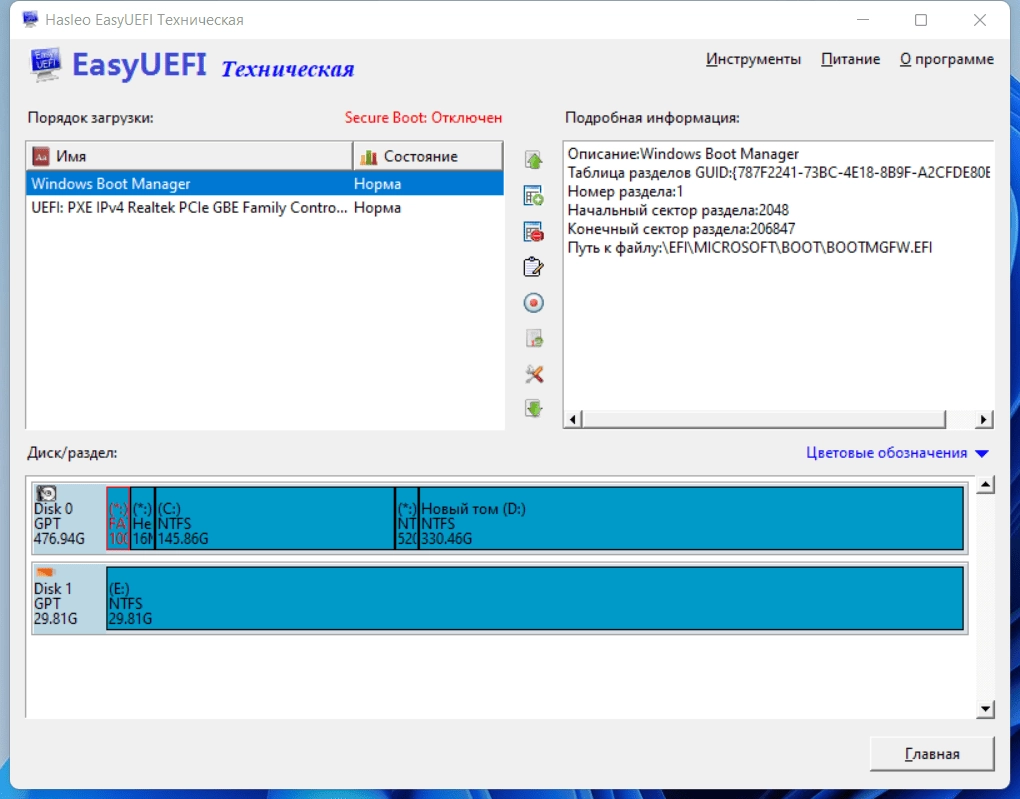Click the Описание:Windows Boot Manager line
The width and height of the screenshot is (1020, 799).
click(683, 154)
